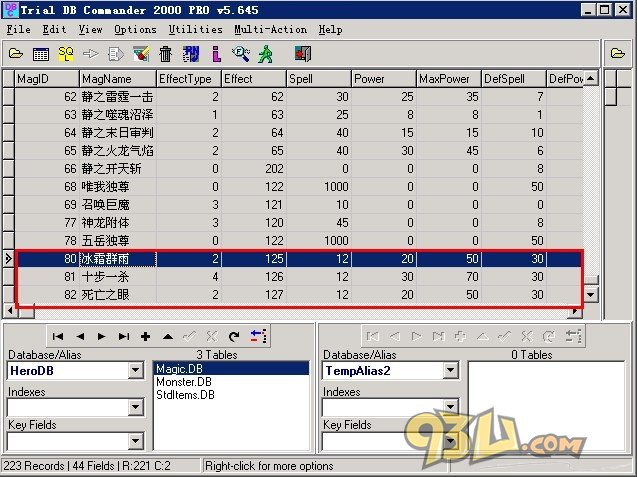Click the trash can delete icon
The width and height of the screenshot is (637, 477).
pos(166,54)
